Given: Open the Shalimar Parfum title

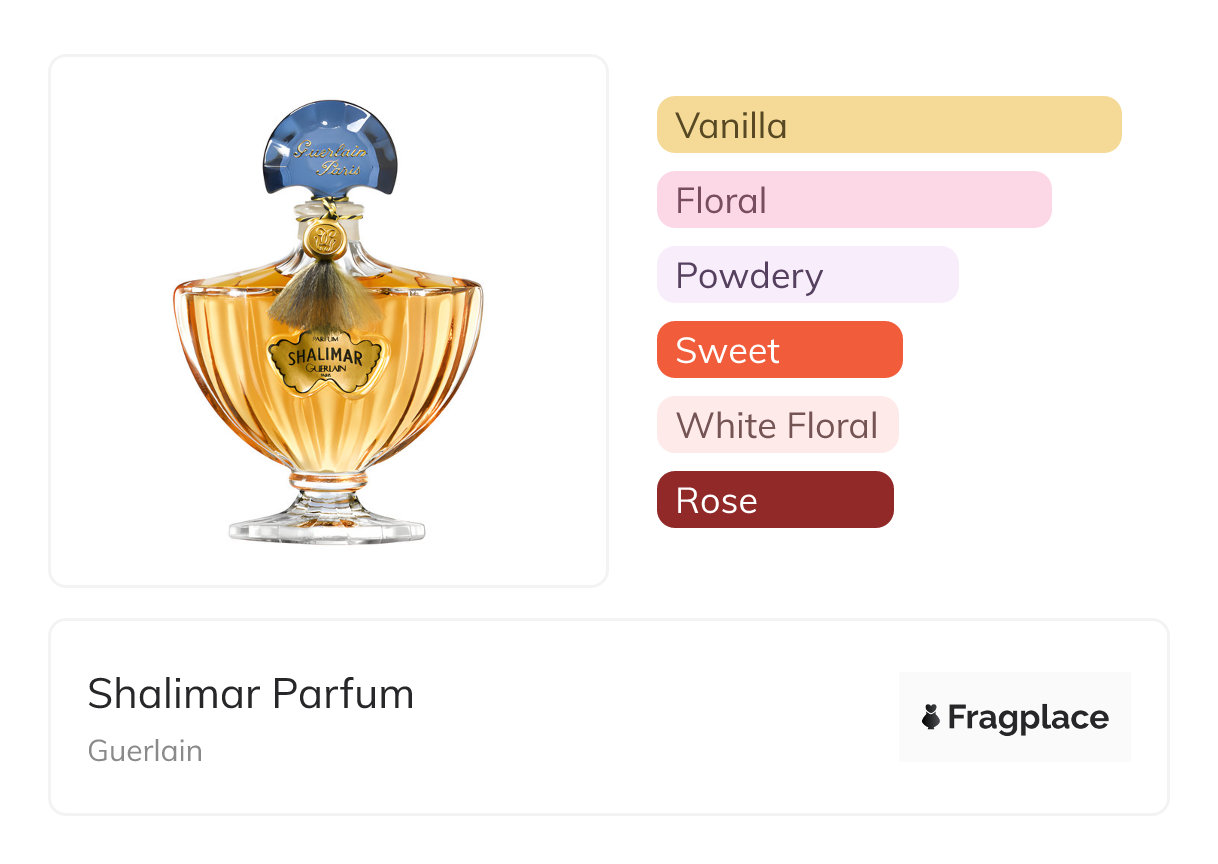Looking at the screenshot, I should coord(250,694).
